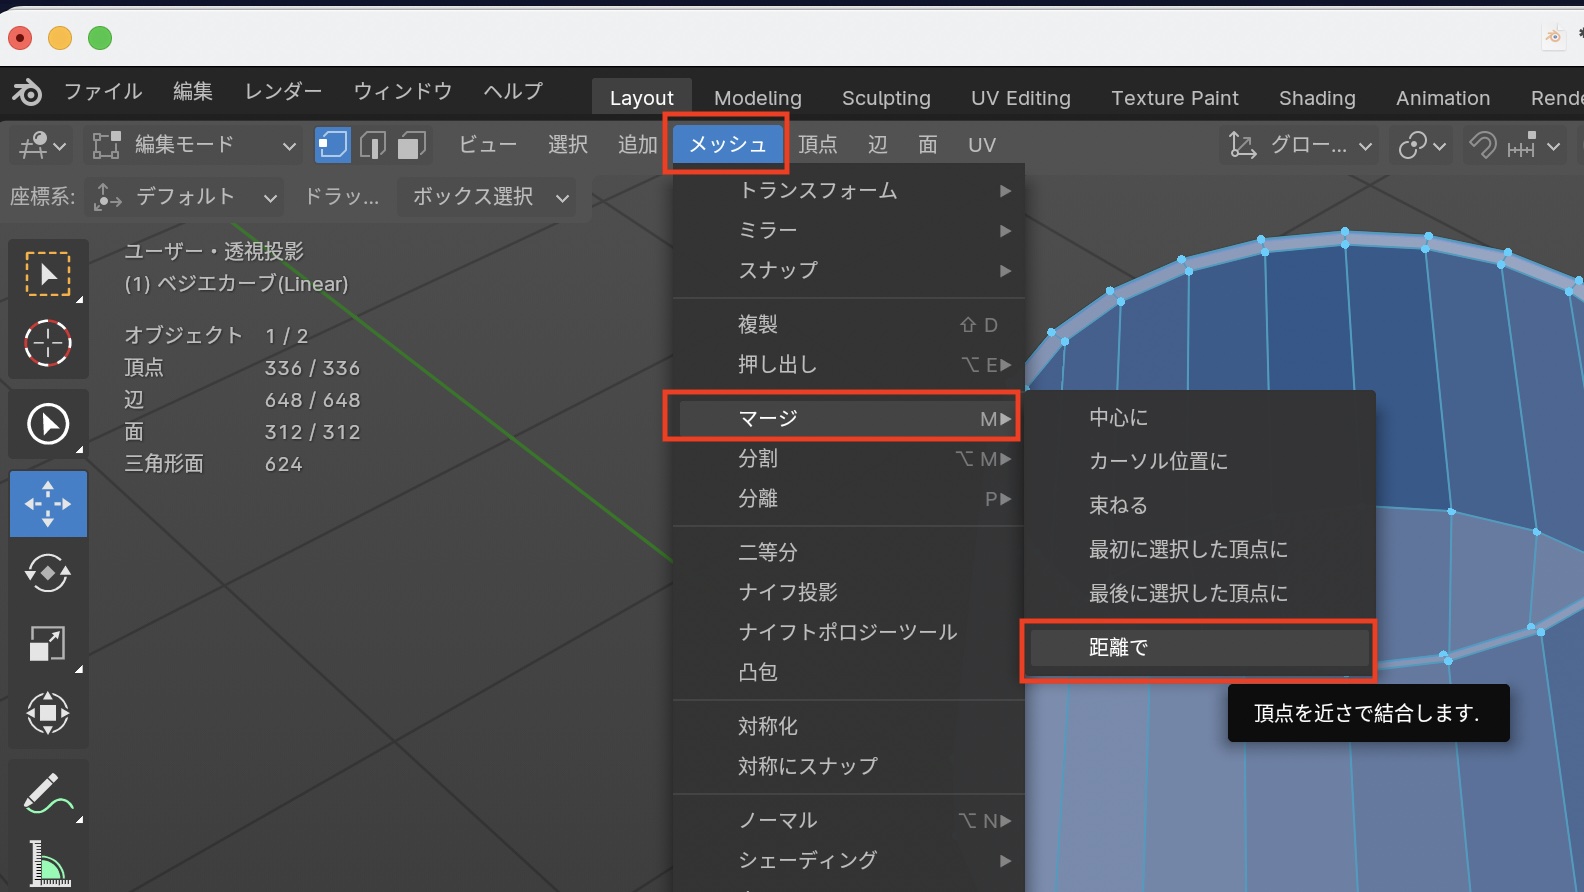Select the 3D Cursor tool
Image resolution: width=1584 pixels, height=892 pixels.
(x=48, y=343)
